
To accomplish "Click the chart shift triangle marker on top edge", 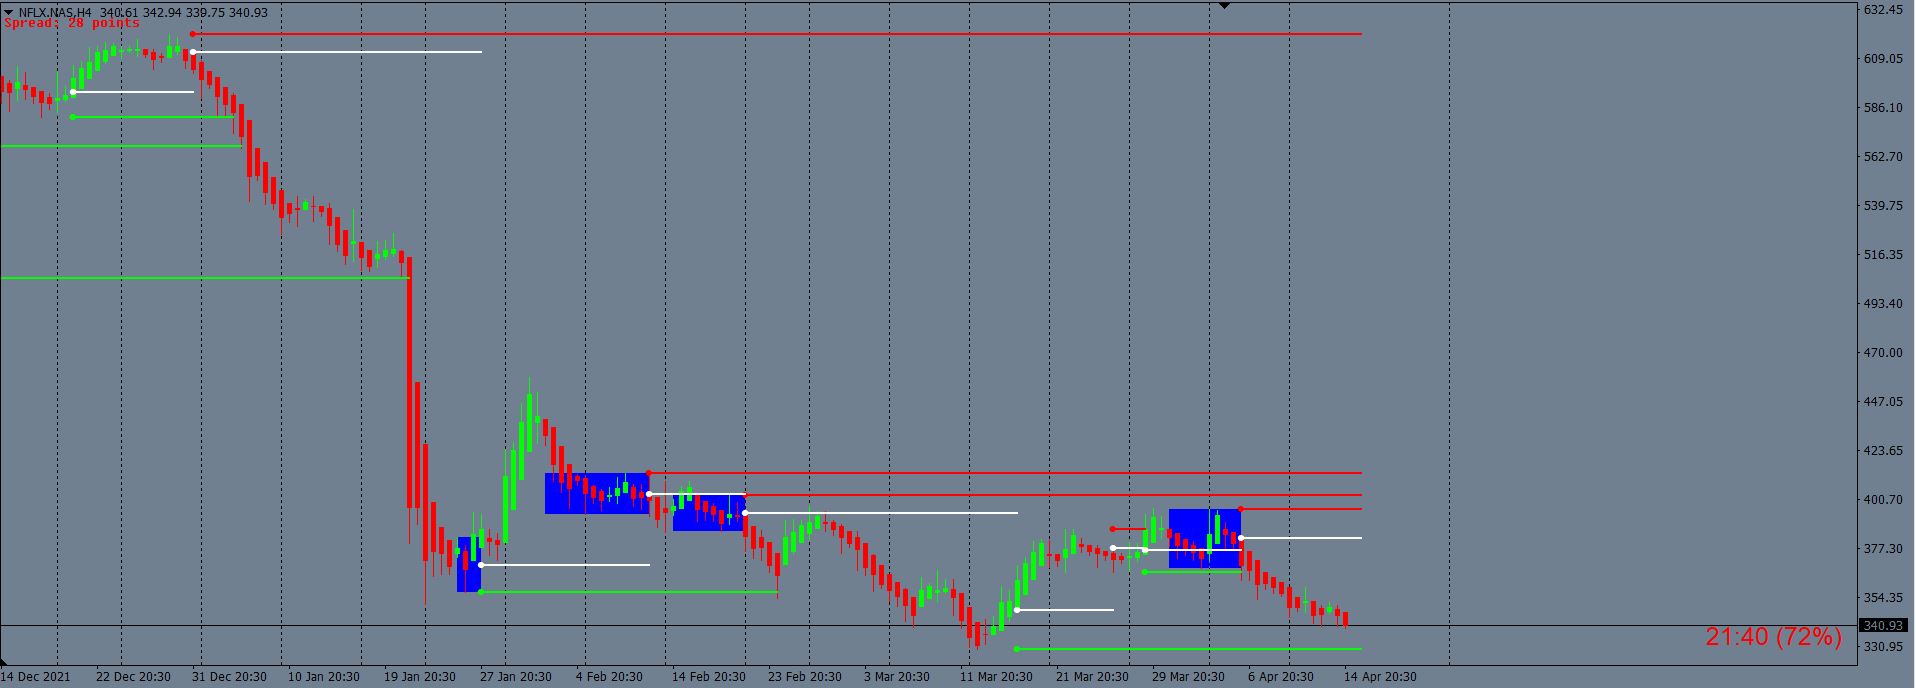I will coord(1225,6).
